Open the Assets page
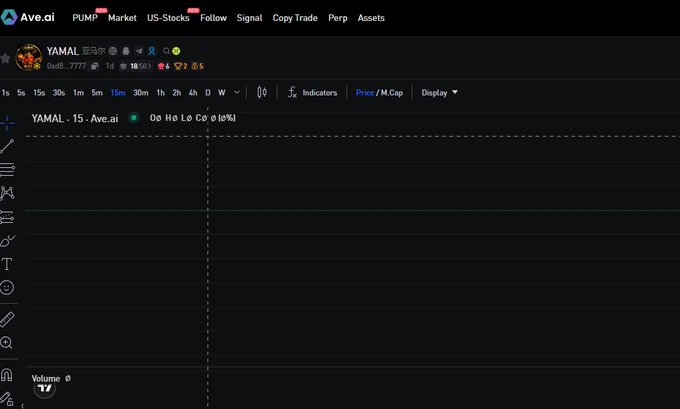 (x=371, y=18)
